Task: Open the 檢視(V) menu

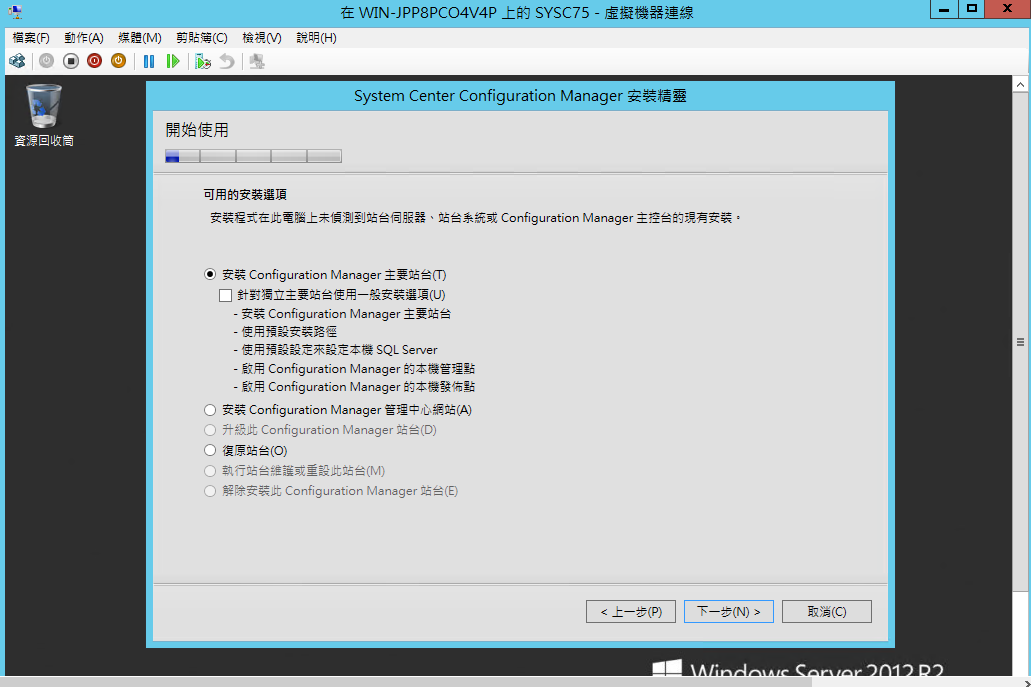Action: click(262, 37)
